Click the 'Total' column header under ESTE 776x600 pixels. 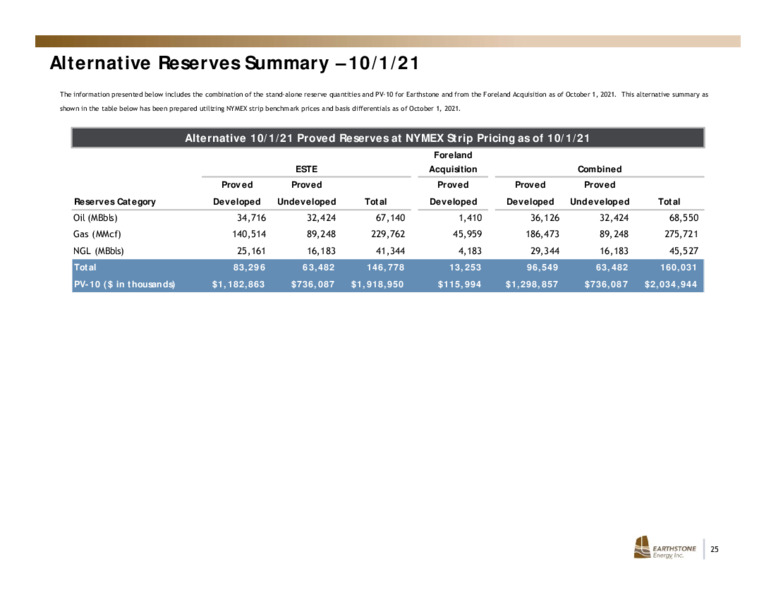(376, 201)
